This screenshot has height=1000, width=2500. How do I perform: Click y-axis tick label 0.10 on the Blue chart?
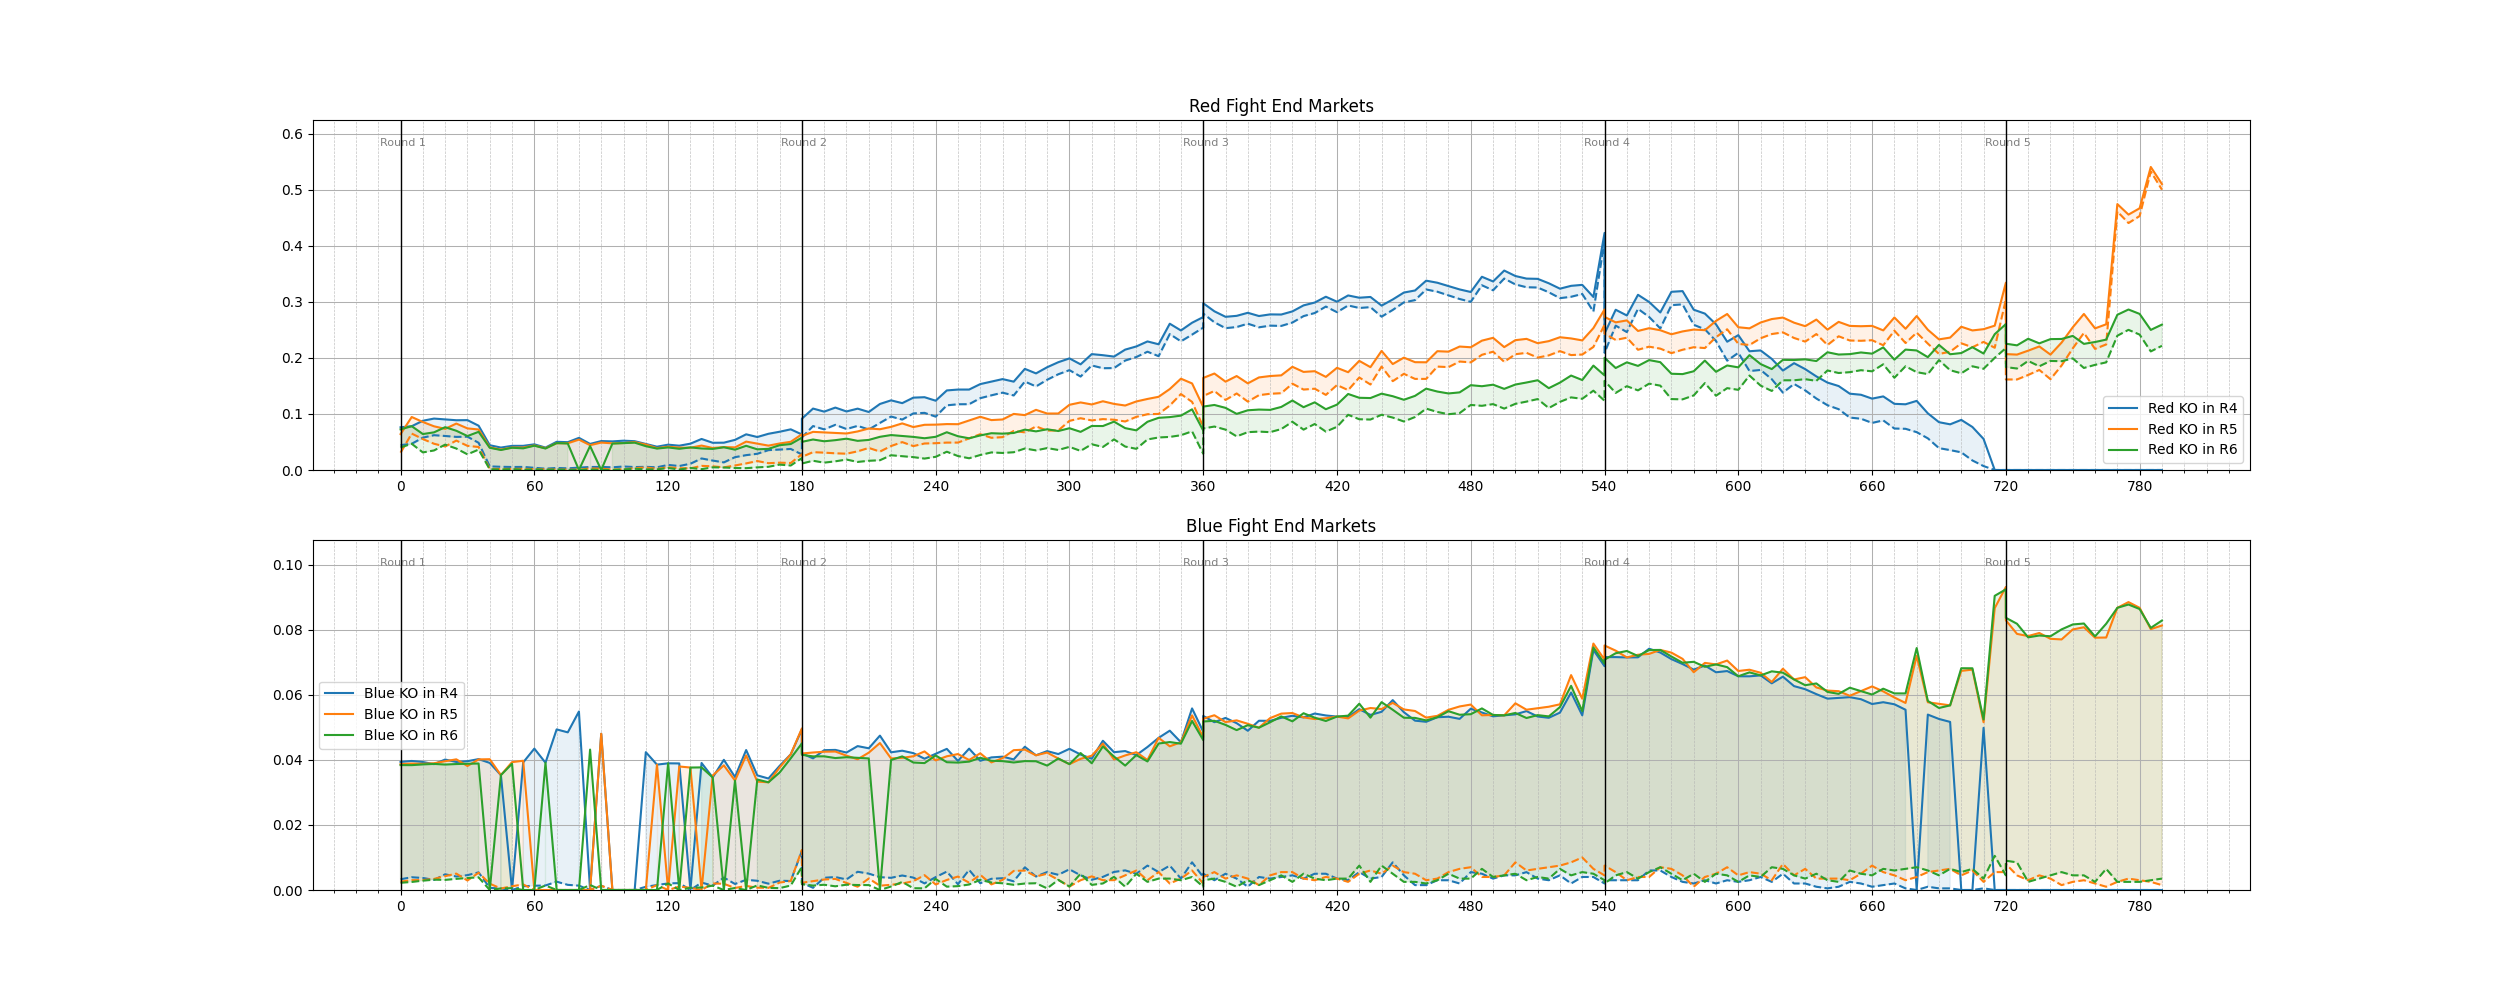coord(288,565)
